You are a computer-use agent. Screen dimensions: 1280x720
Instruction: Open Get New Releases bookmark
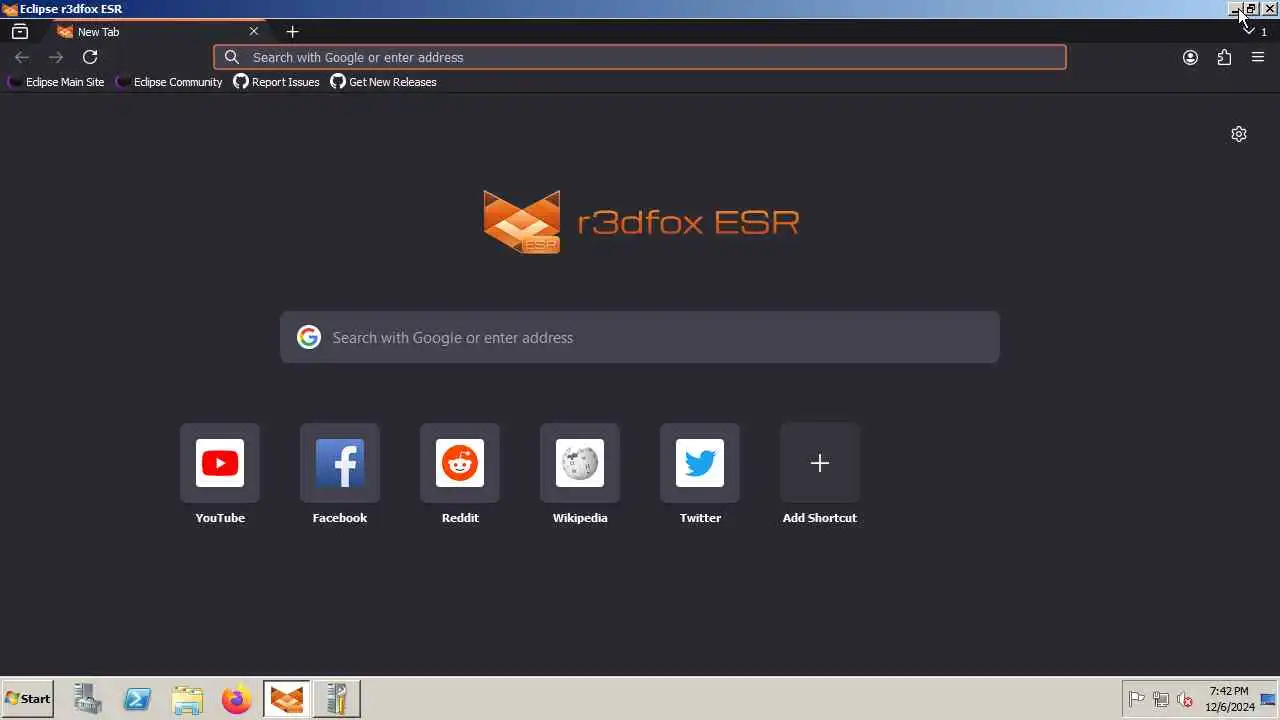(384, 82)
